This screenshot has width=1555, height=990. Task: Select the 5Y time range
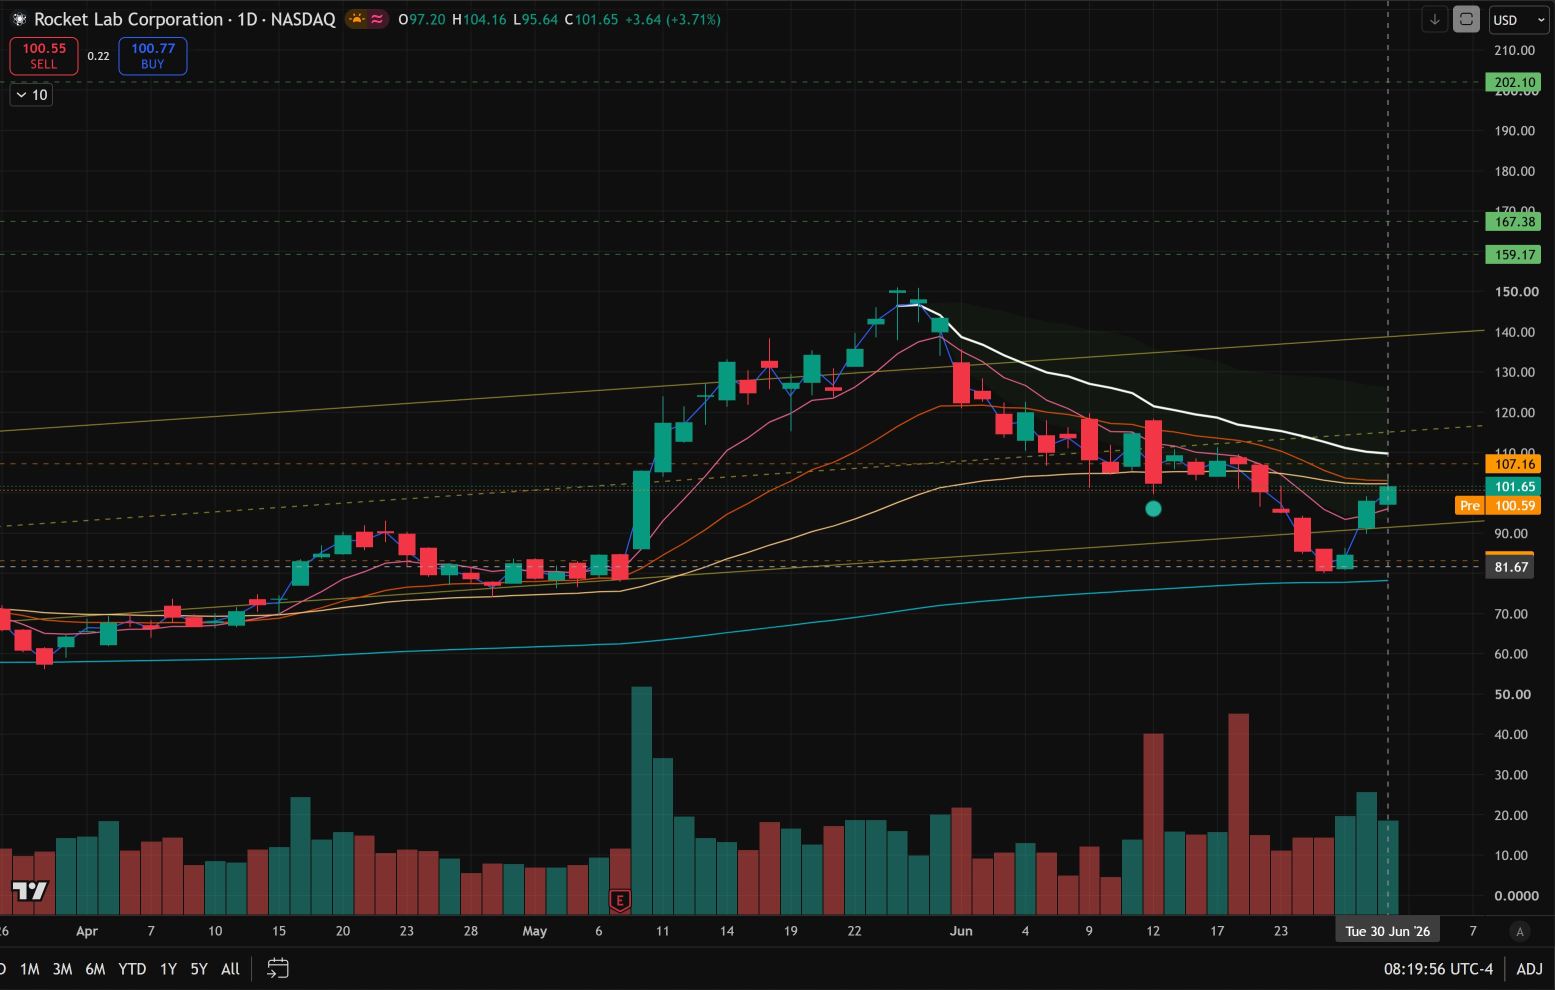coord(199,968)
